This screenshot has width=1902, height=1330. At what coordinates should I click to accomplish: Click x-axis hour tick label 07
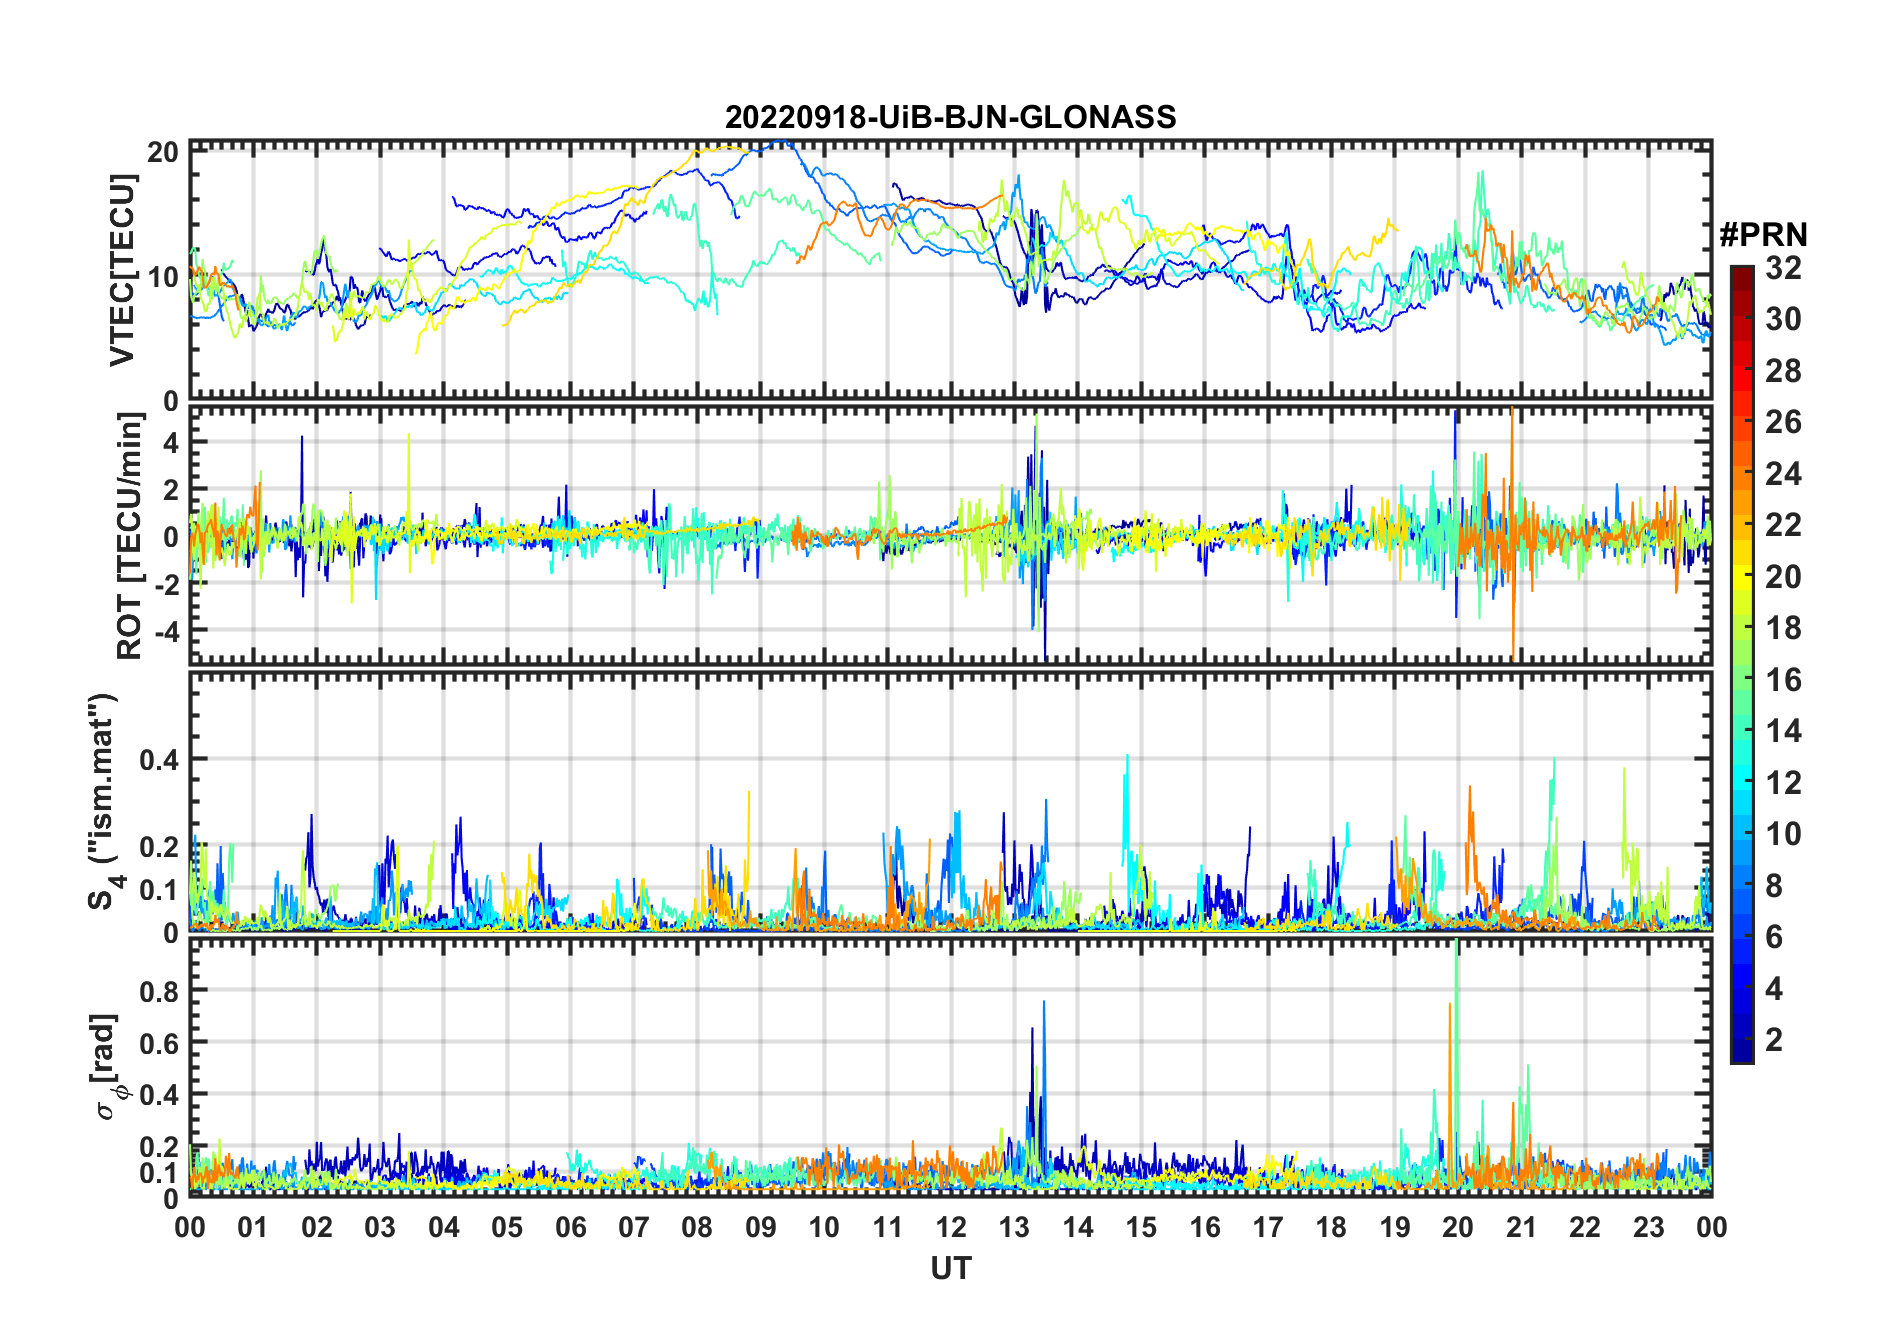pos(634,1228)
